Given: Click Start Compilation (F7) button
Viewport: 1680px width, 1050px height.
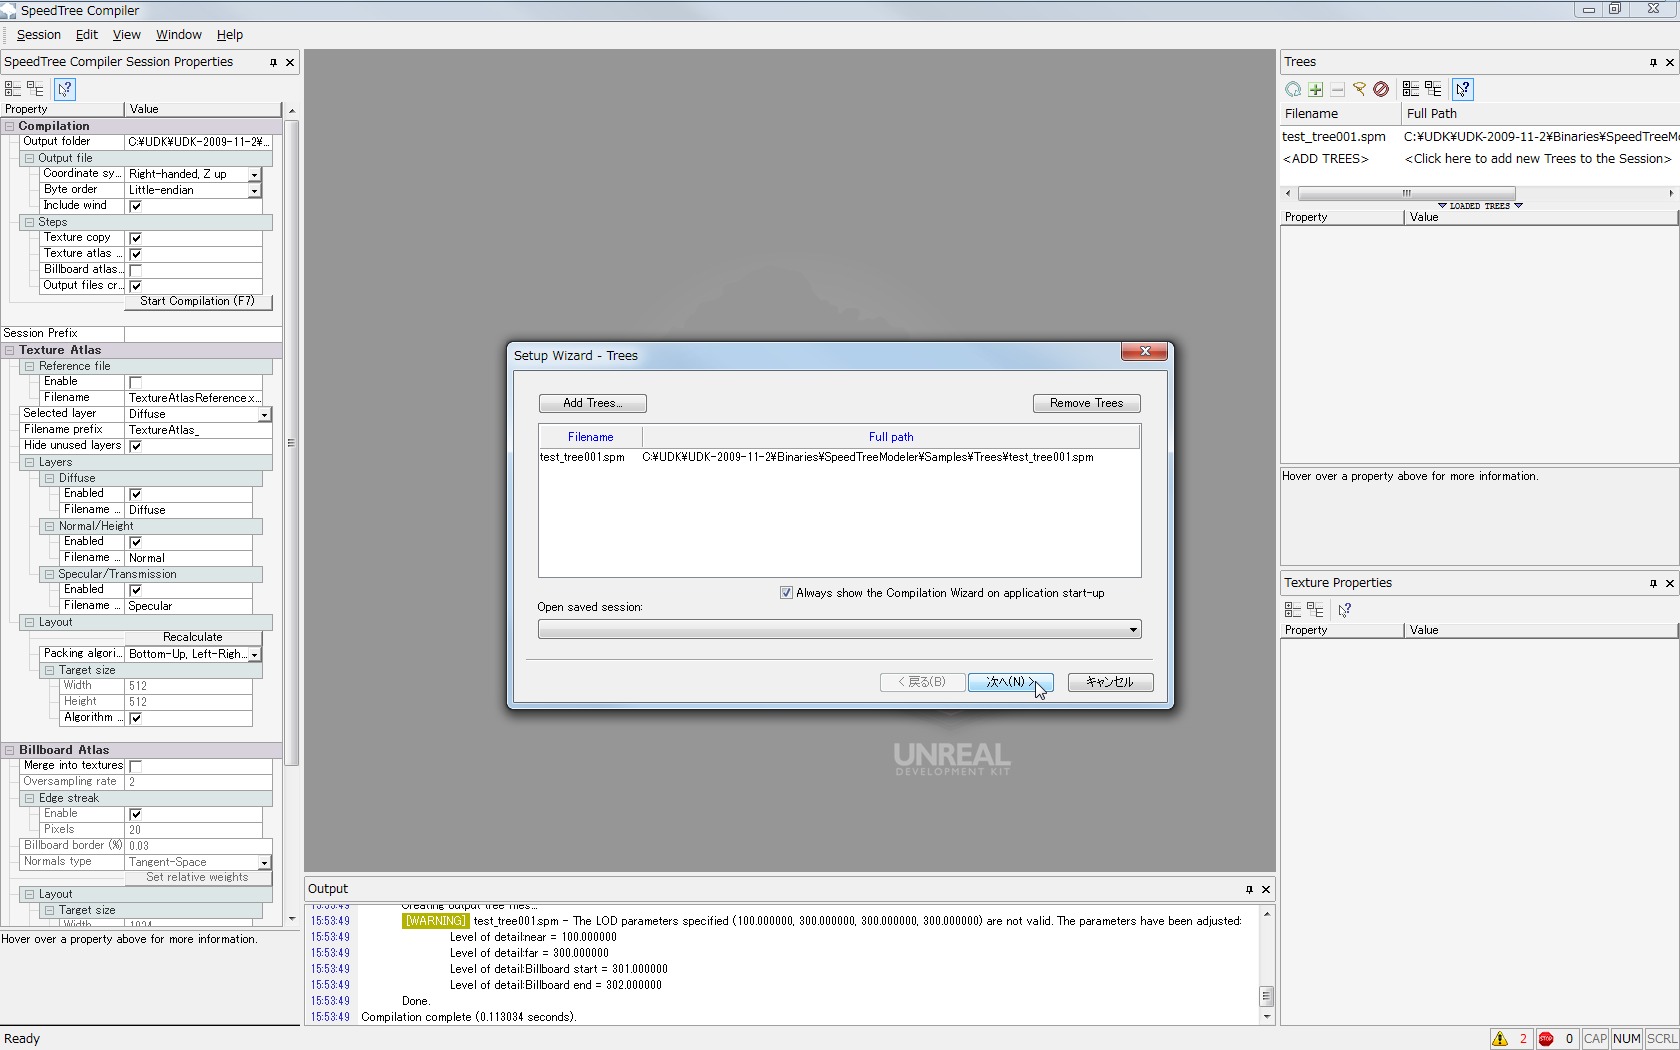Looking at the screenshot, I should pos(198,302).
